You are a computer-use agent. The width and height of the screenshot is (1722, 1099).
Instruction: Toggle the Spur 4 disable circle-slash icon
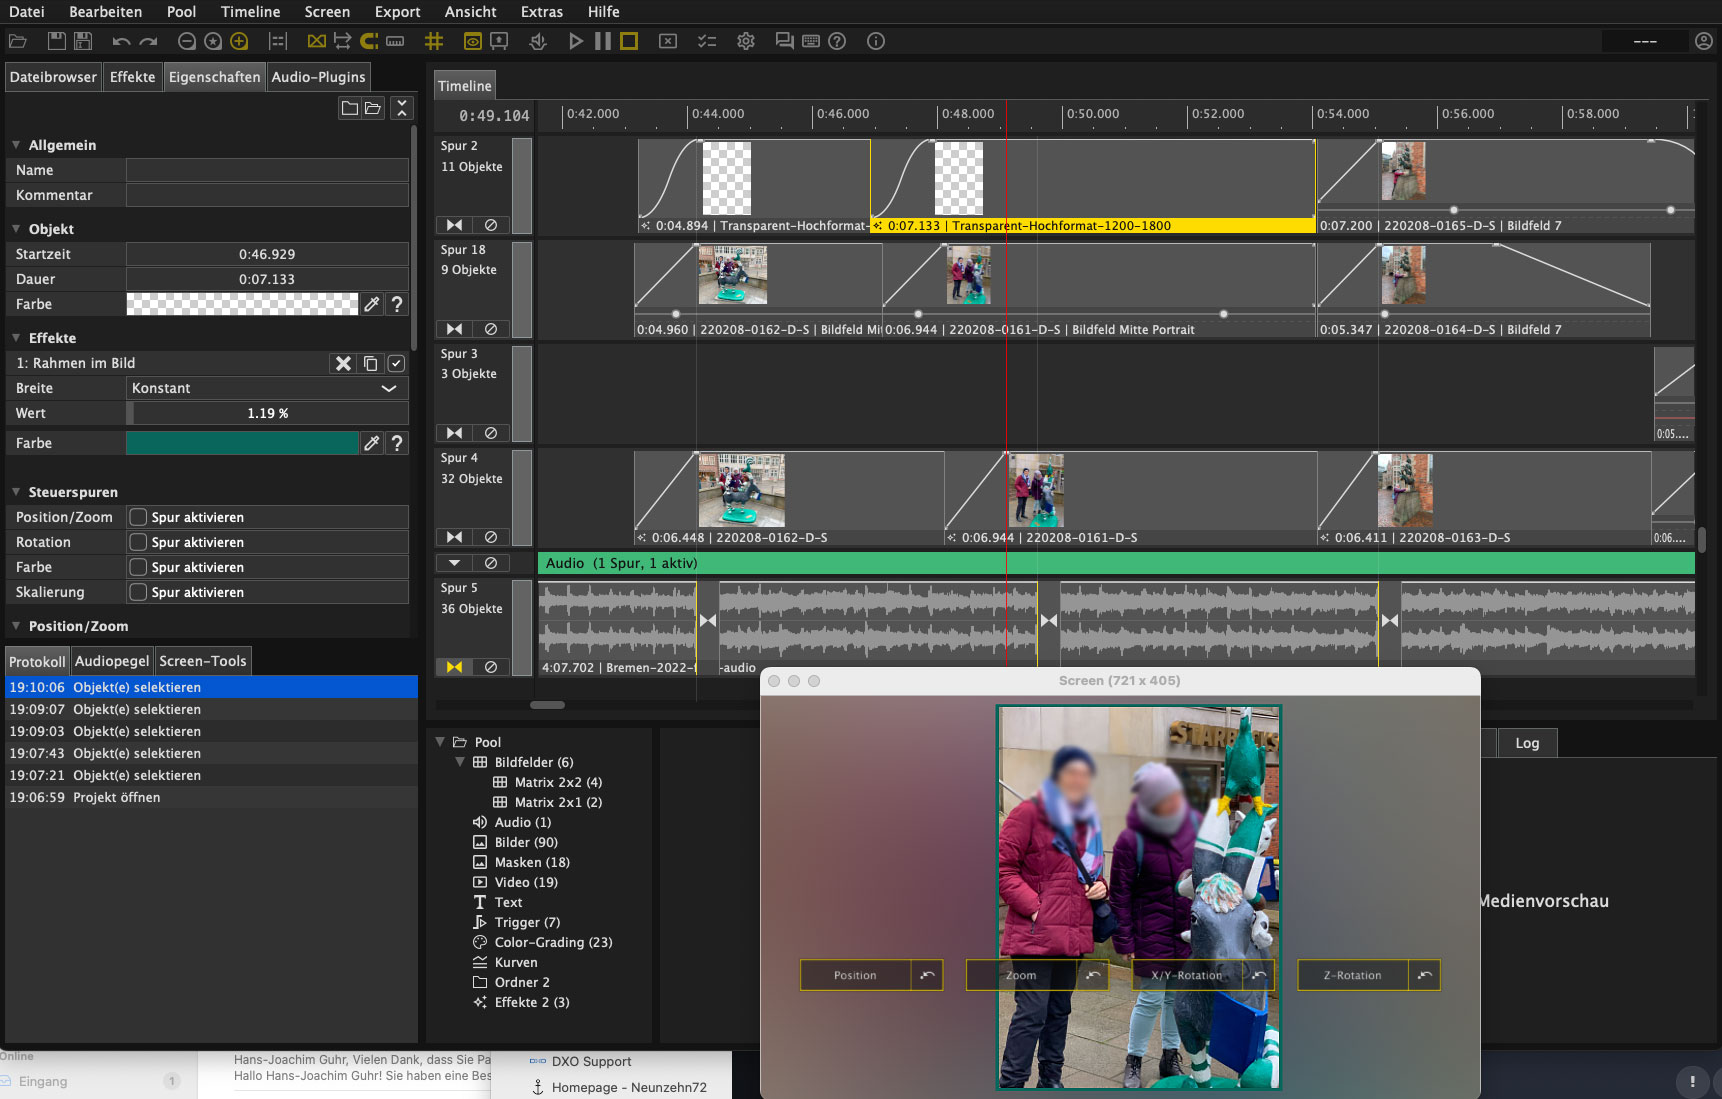(x=491, y=537)
